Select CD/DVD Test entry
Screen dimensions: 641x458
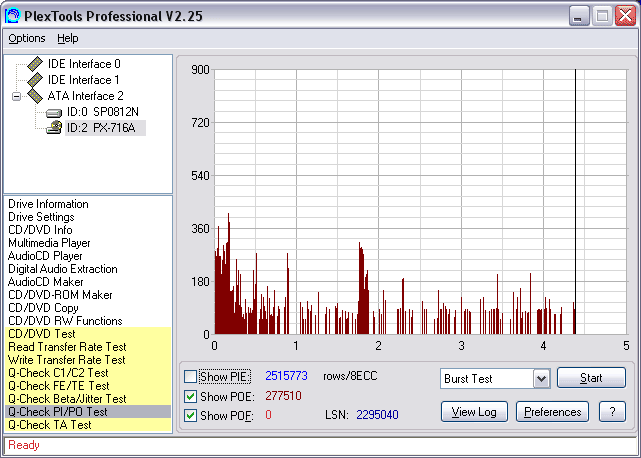tap(88, 334)
